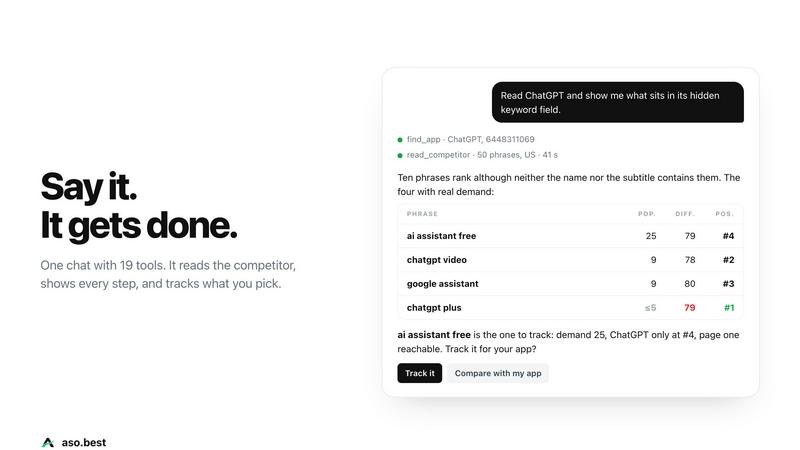Image resolution: width=800 pixels, height=450 pixels.
Task: Click the green dot beside find_app step
Action: pos(400,140)
